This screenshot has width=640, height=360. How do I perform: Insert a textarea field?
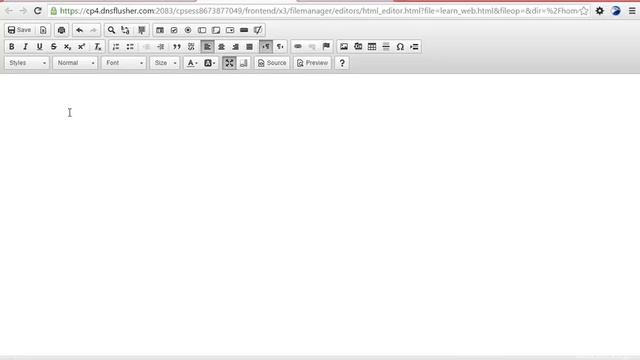tap(216, 30)
